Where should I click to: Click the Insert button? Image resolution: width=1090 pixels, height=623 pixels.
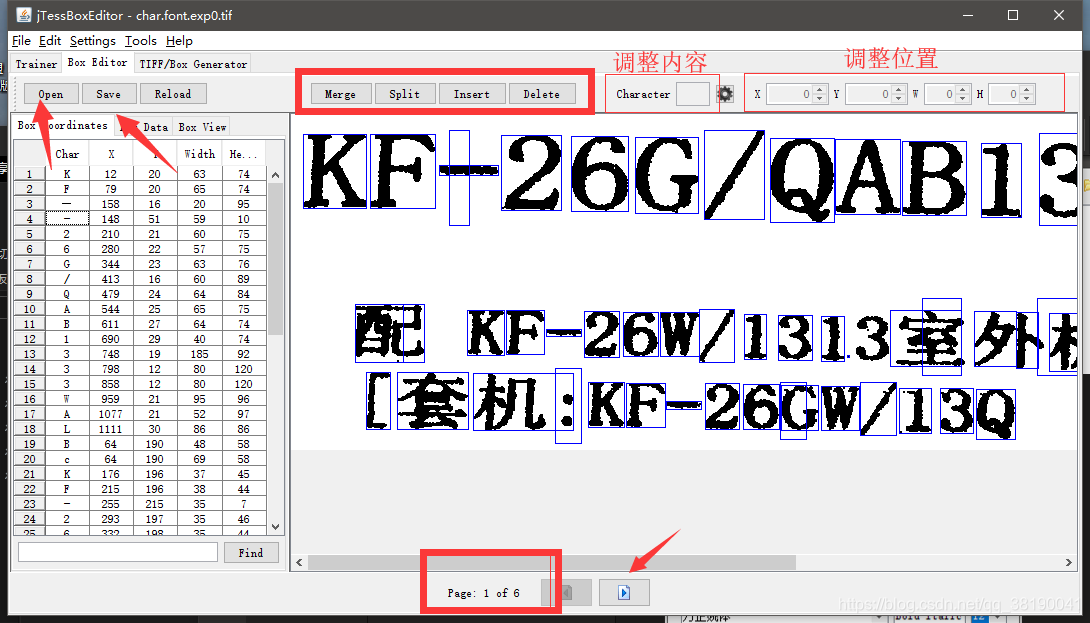tap(471, 94)
